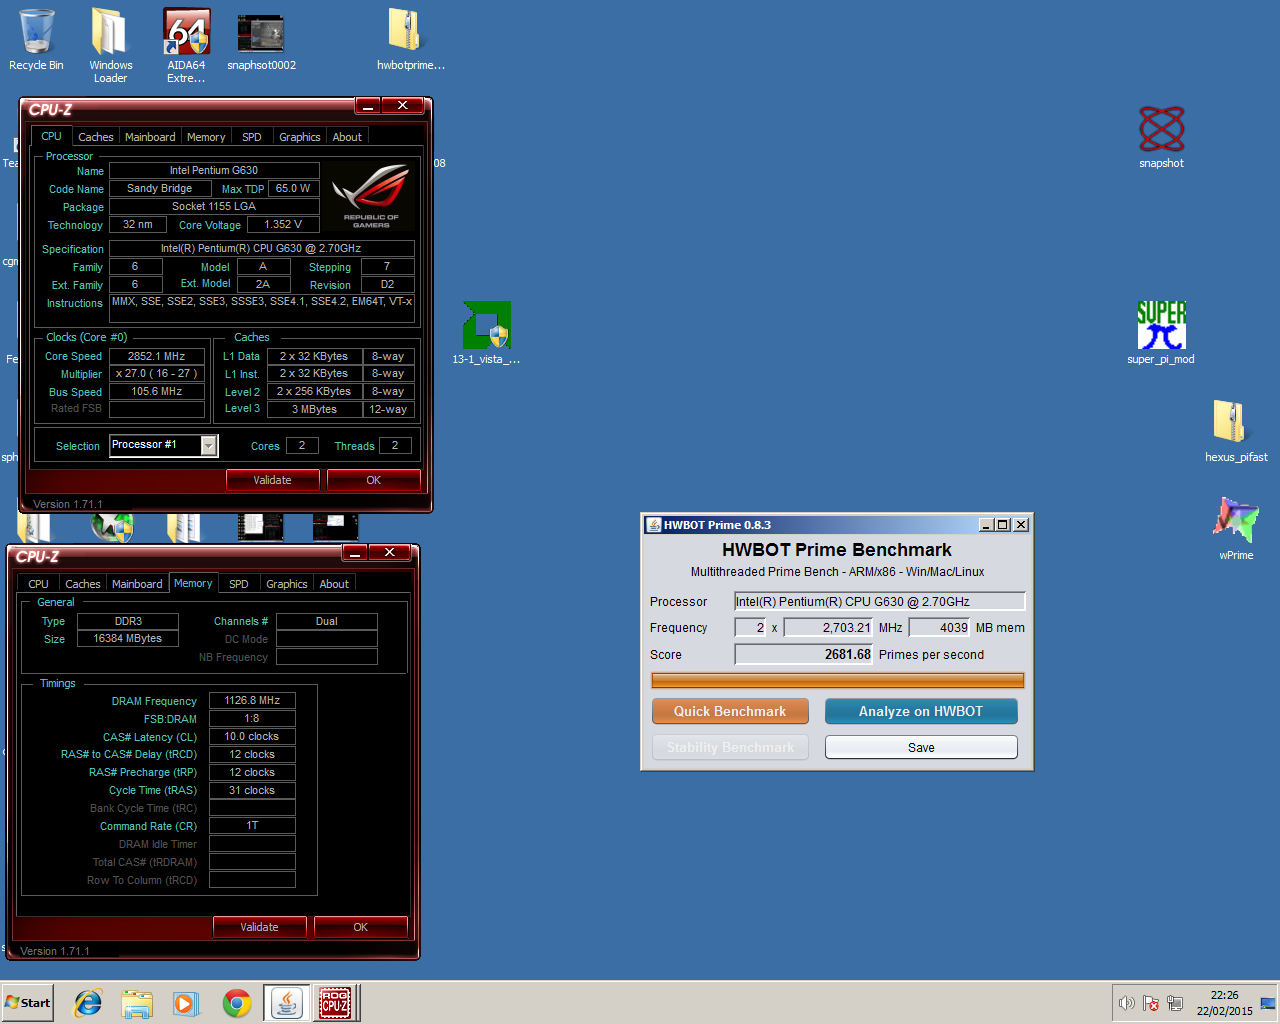This screenshot has width=1280, height=1024.
Task: Click the Processor name field in HWBOT Prime
Action: coord(880,601)
